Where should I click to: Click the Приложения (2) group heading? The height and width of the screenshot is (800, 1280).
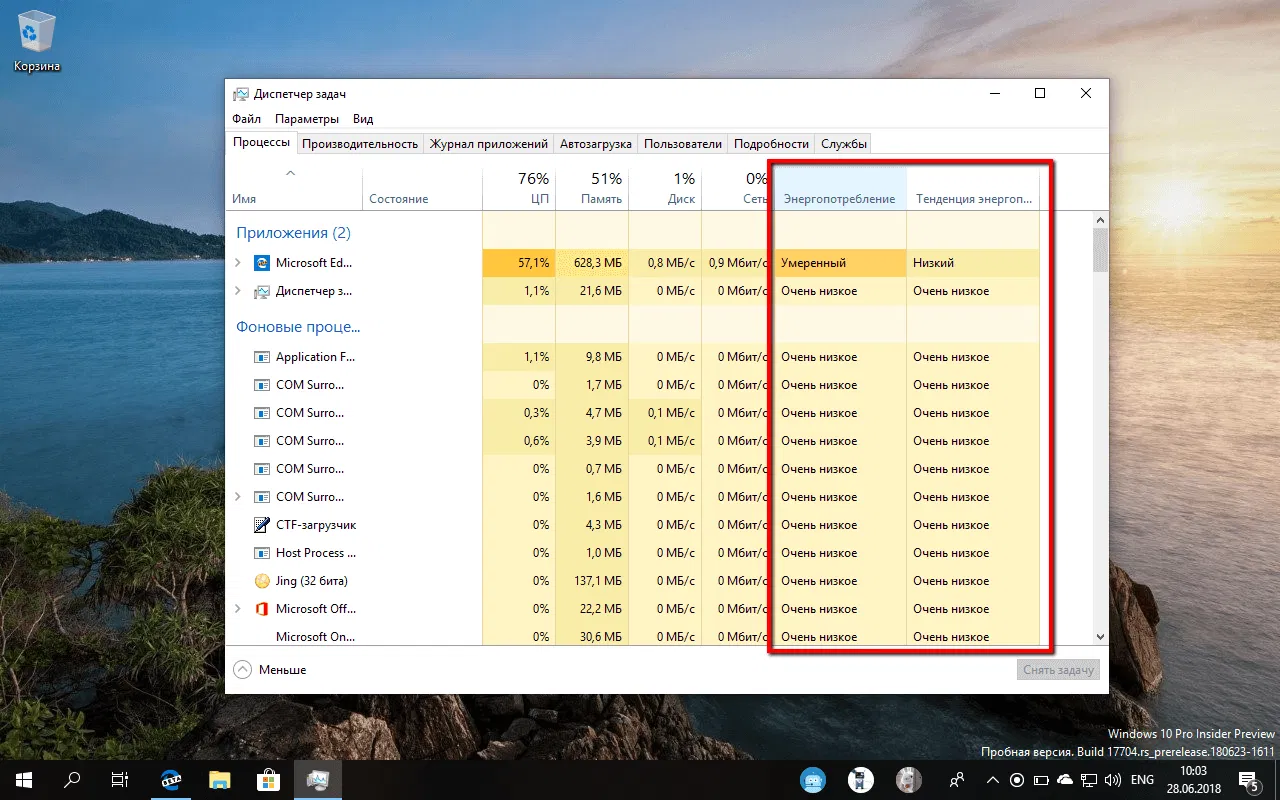[x=293, y=233]
